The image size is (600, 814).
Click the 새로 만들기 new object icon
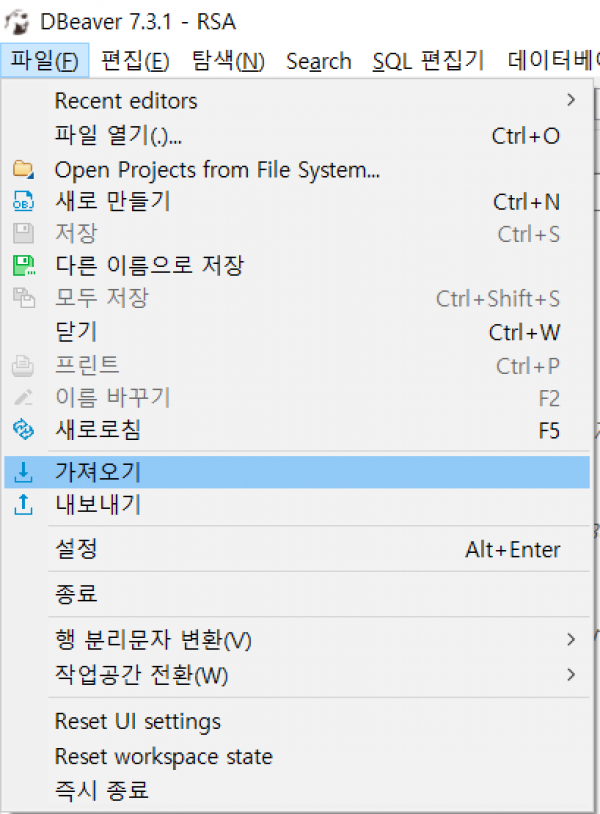point(23,201)
